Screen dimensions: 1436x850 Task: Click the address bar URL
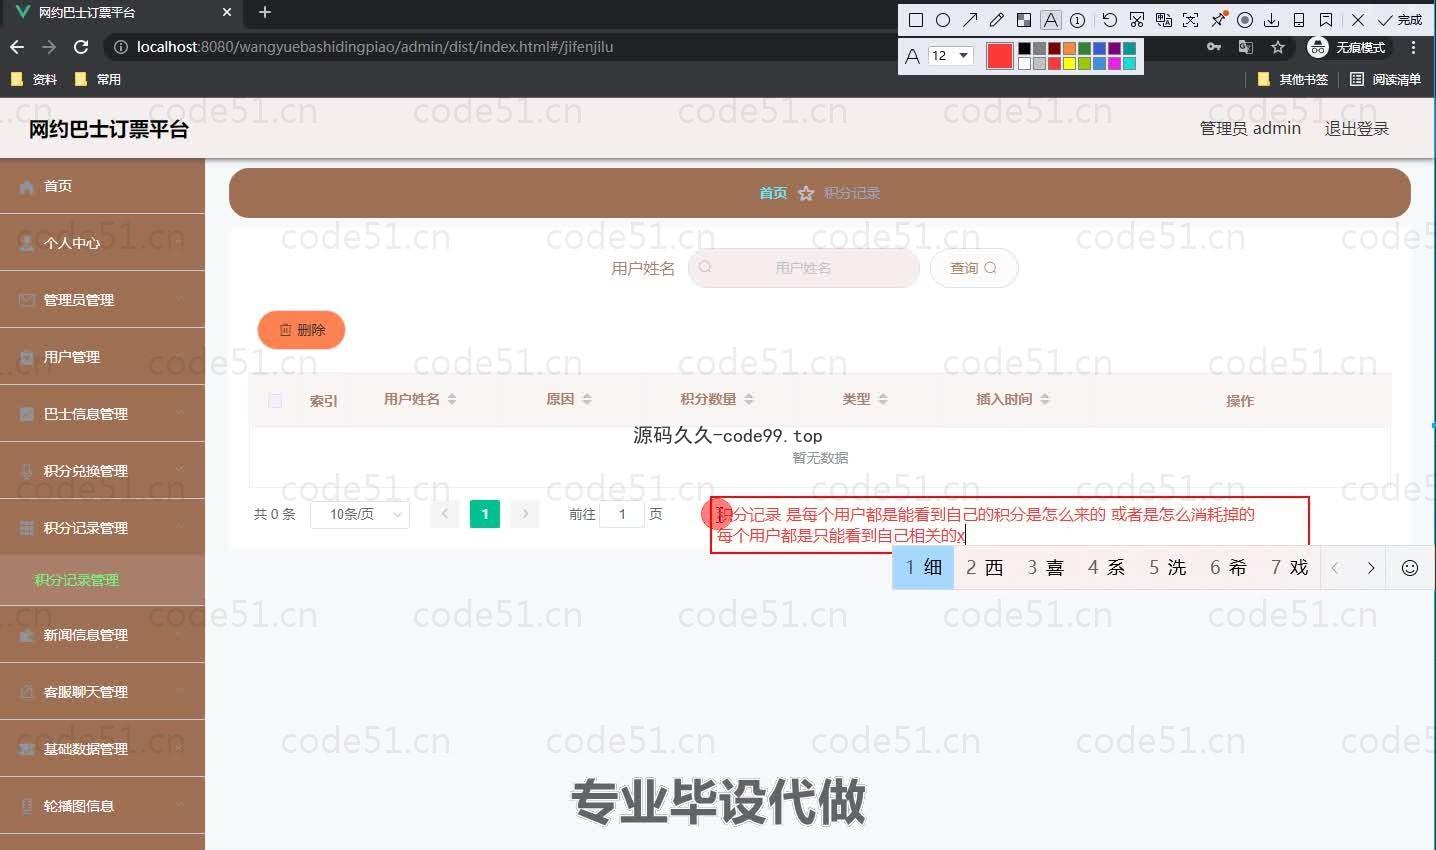click(x=375, y=47)
